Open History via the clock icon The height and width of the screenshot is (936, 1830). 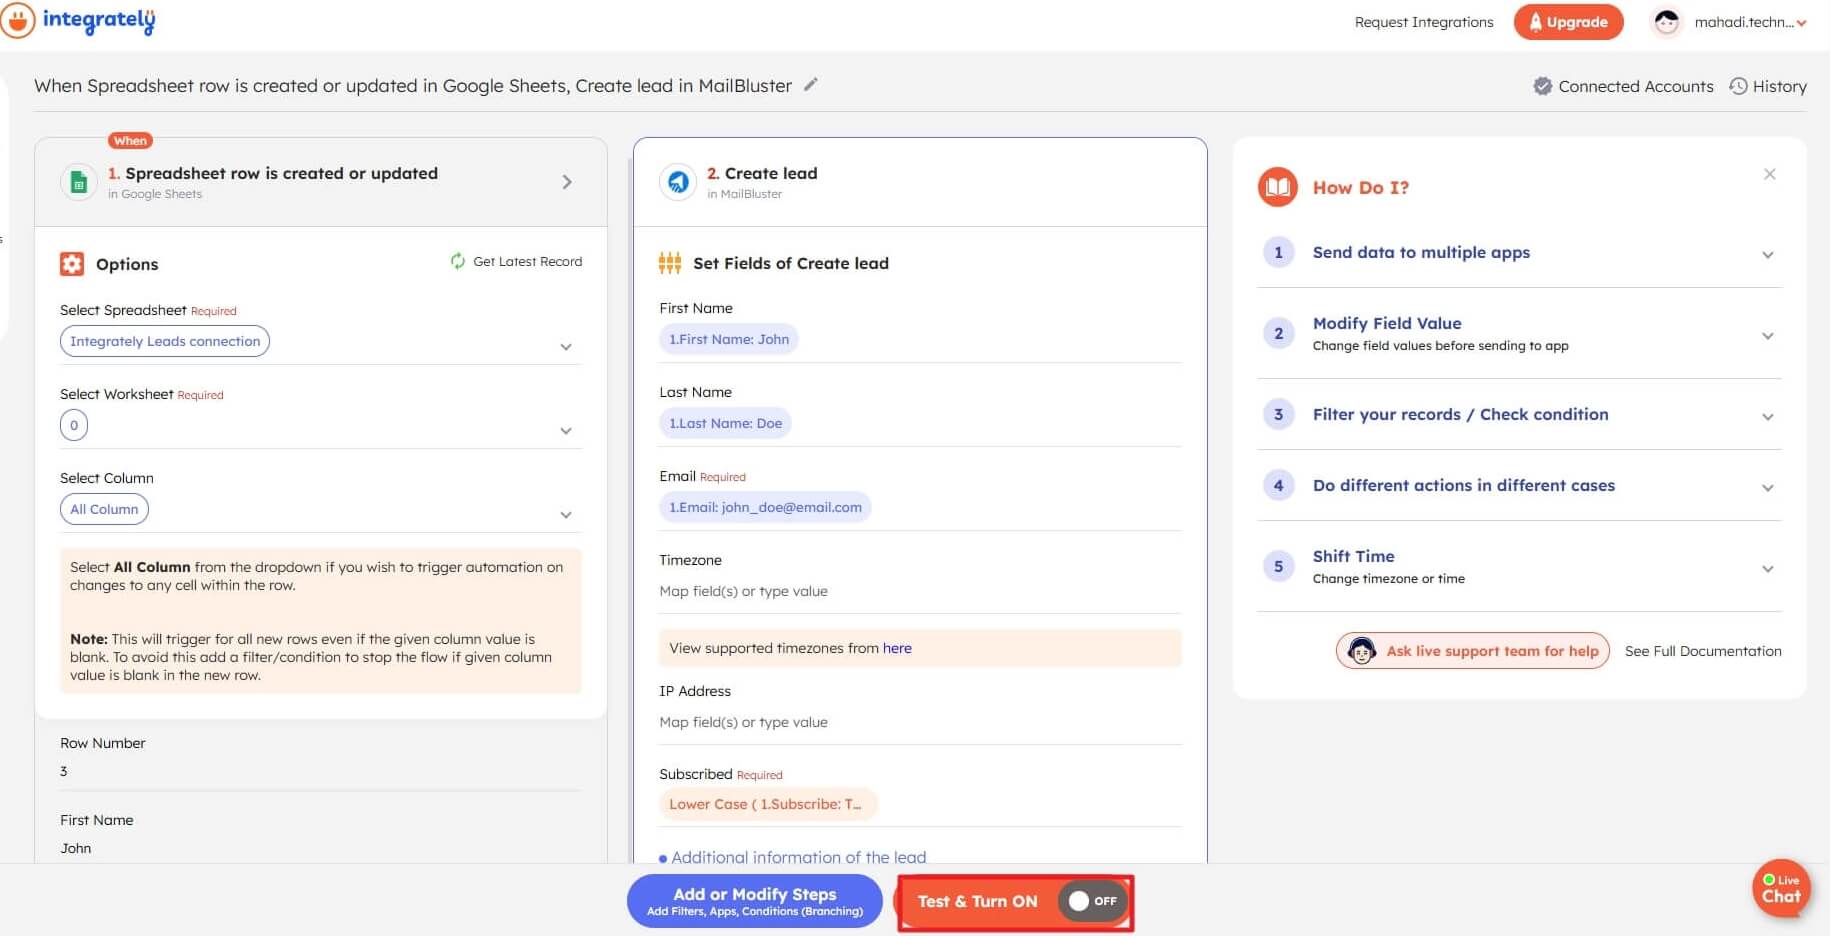(1739, 86)
